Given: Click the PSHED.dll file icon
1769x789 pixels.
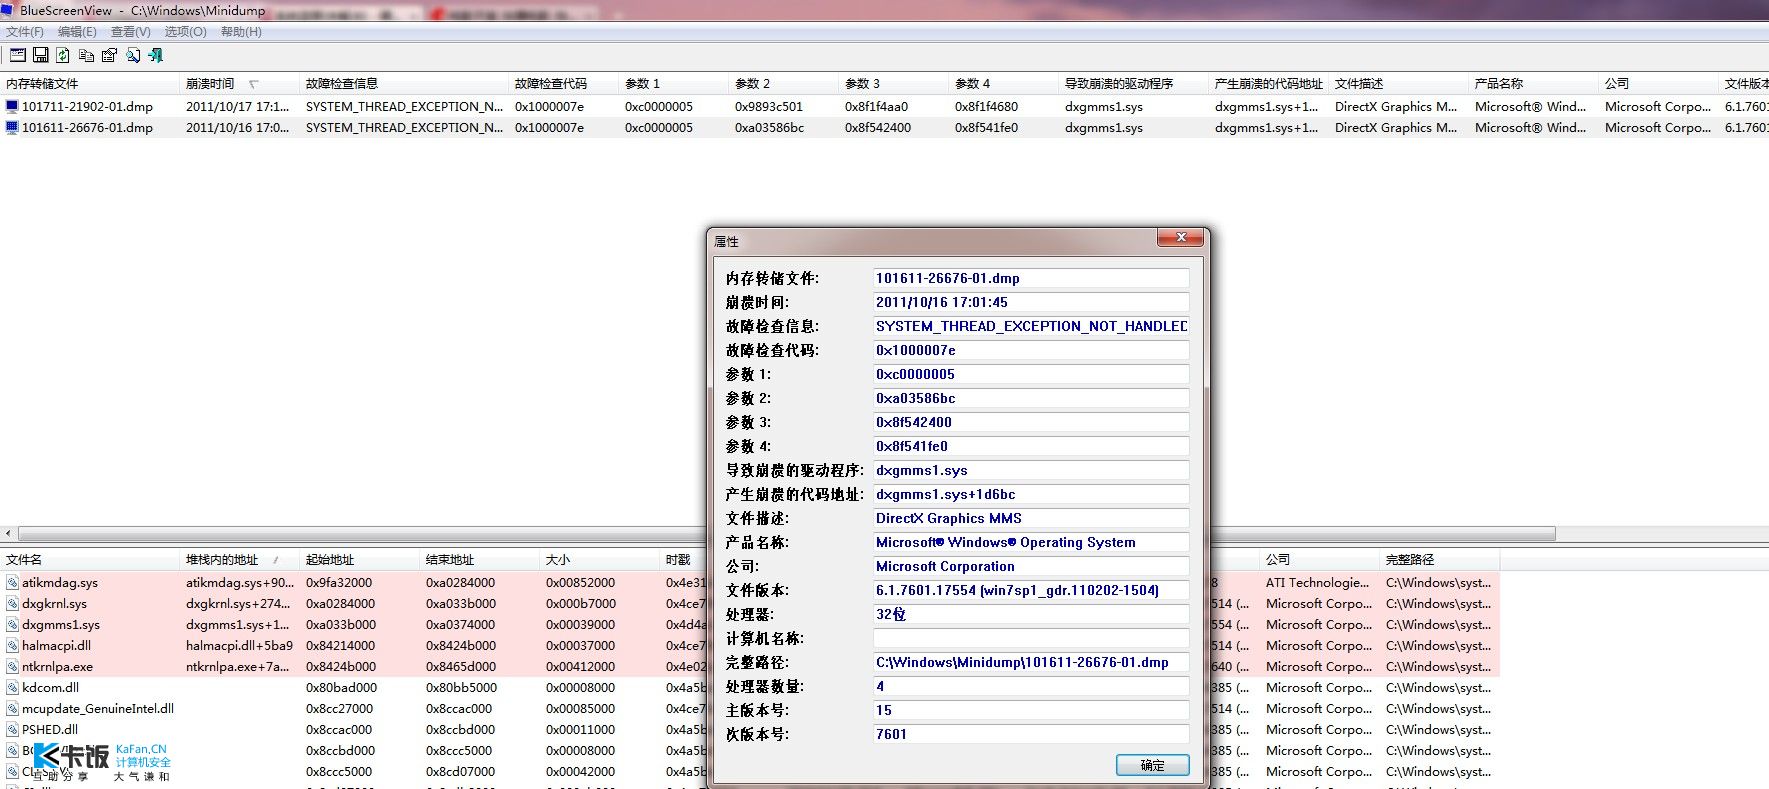Looking at the screenshot, I should pos(12,729).
